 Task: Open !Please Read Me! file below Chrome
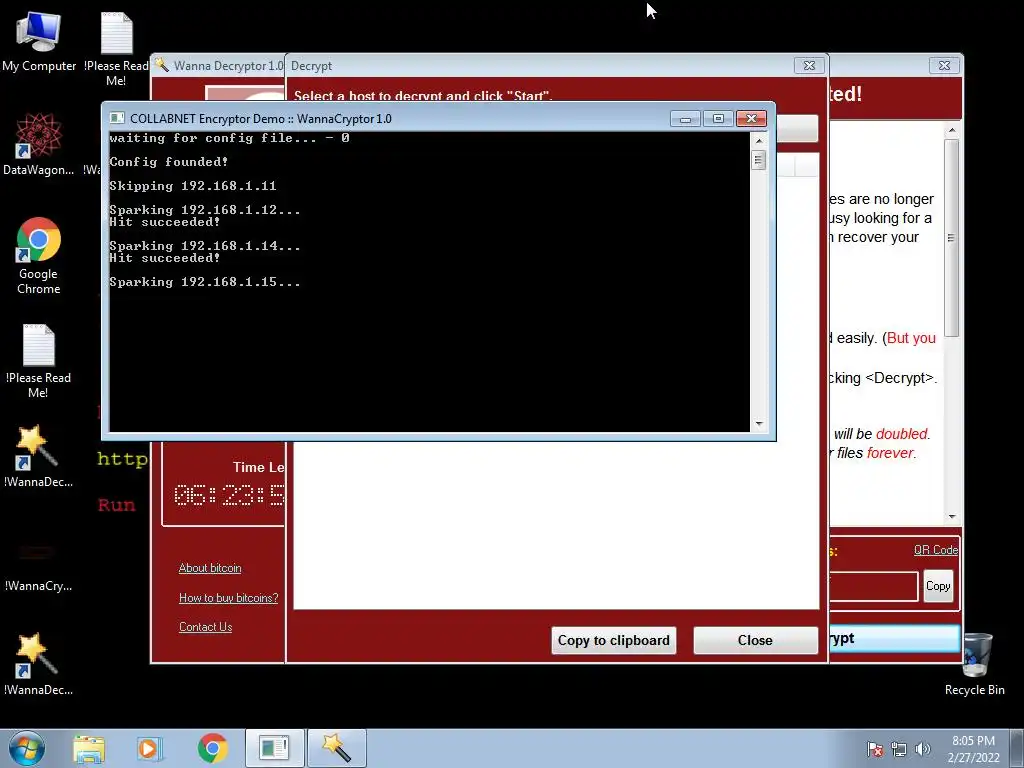(39, 360)
